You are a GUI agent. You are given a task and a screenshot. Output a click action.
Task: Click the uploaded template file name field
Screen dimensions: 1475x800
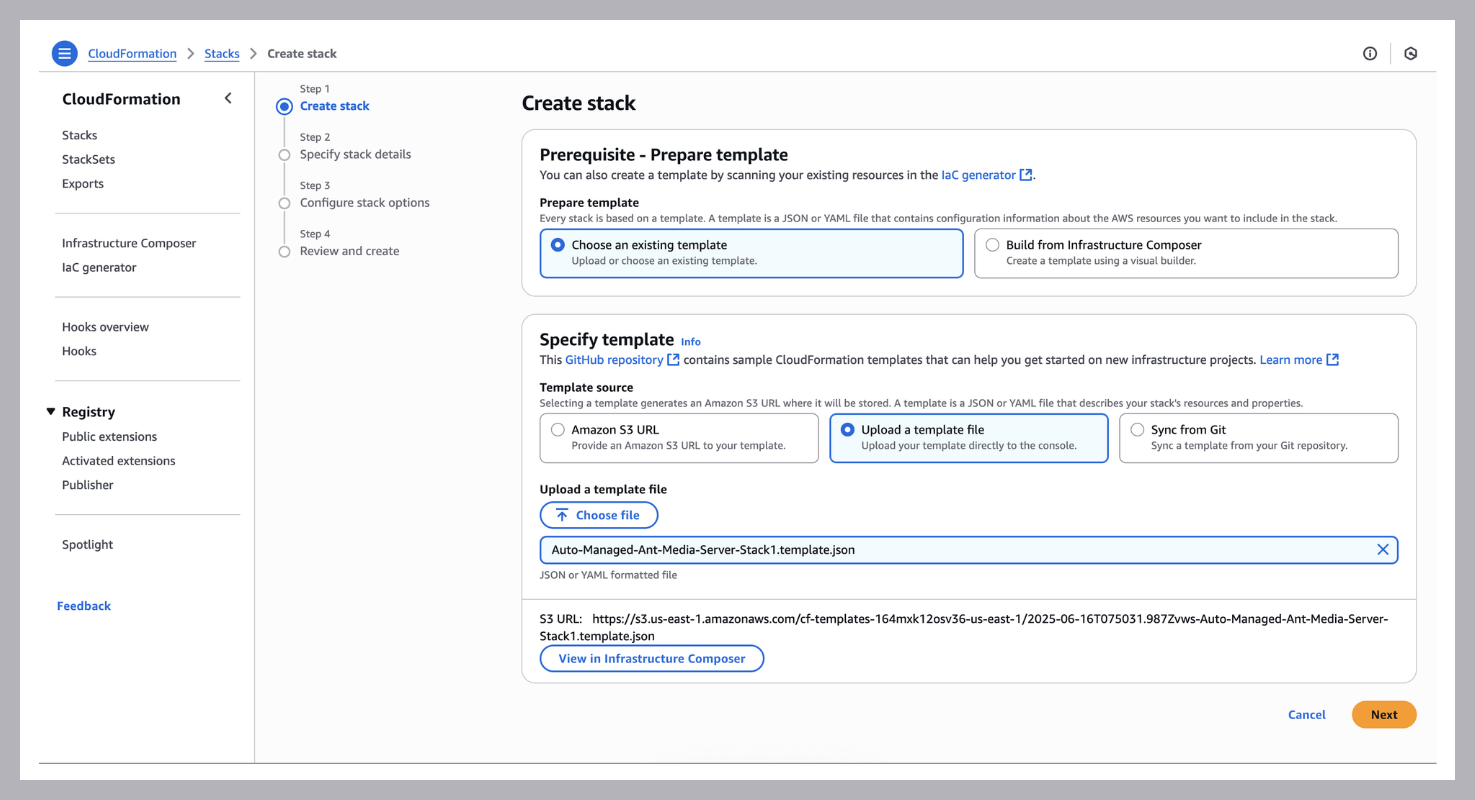click(969, 550)
